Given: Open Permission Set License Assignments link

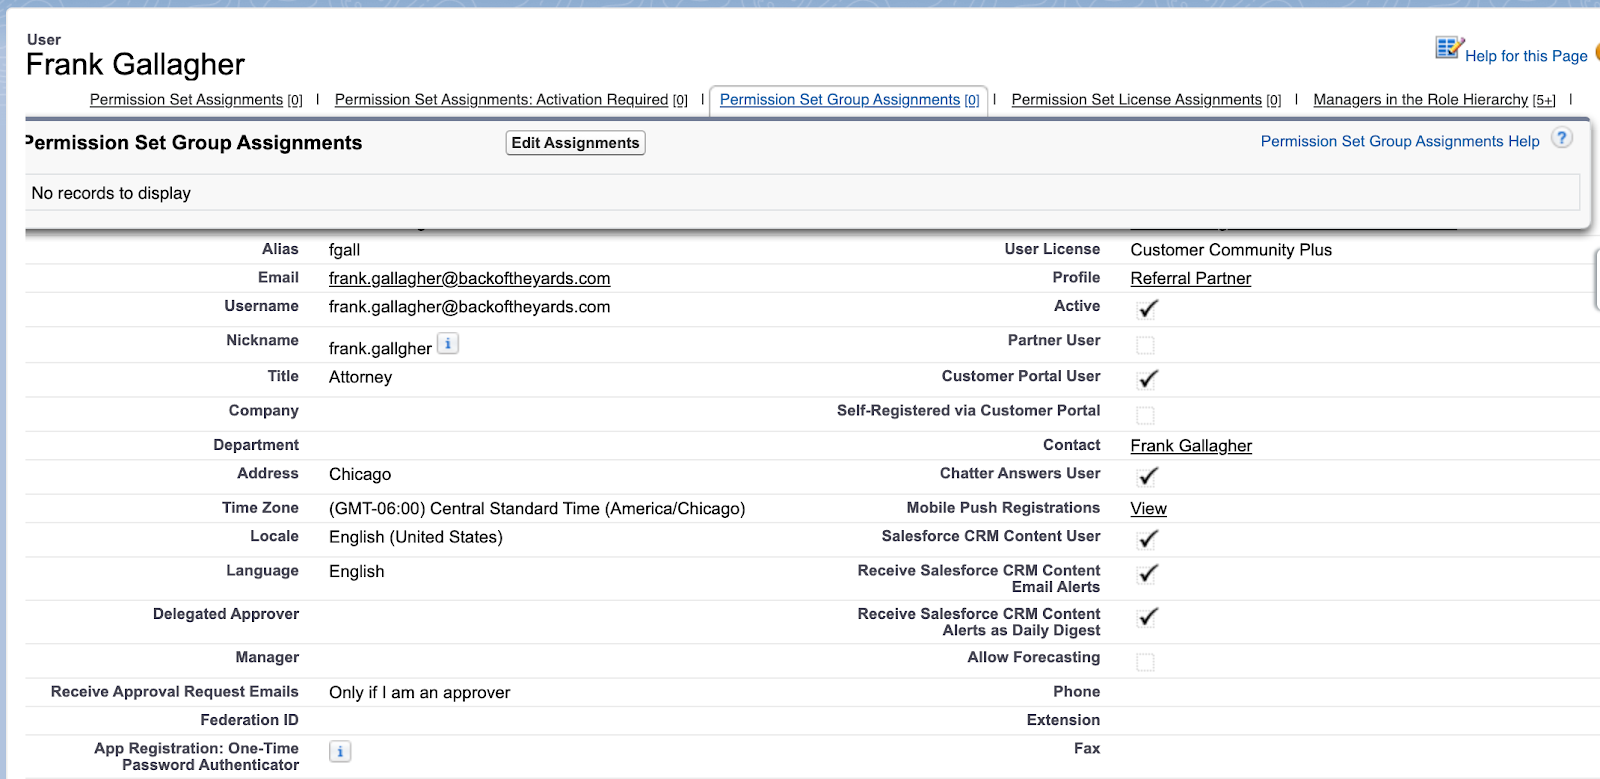Looking at the screenshot, I should pyautogui.click(x=1146, y=100).
